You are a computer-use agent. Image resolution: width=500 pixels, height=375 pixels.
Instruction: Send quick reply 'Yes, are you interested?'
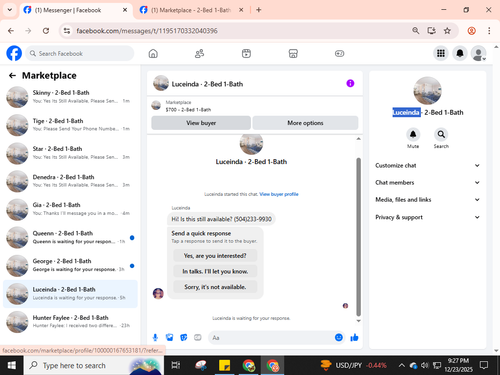click(215, 256)
